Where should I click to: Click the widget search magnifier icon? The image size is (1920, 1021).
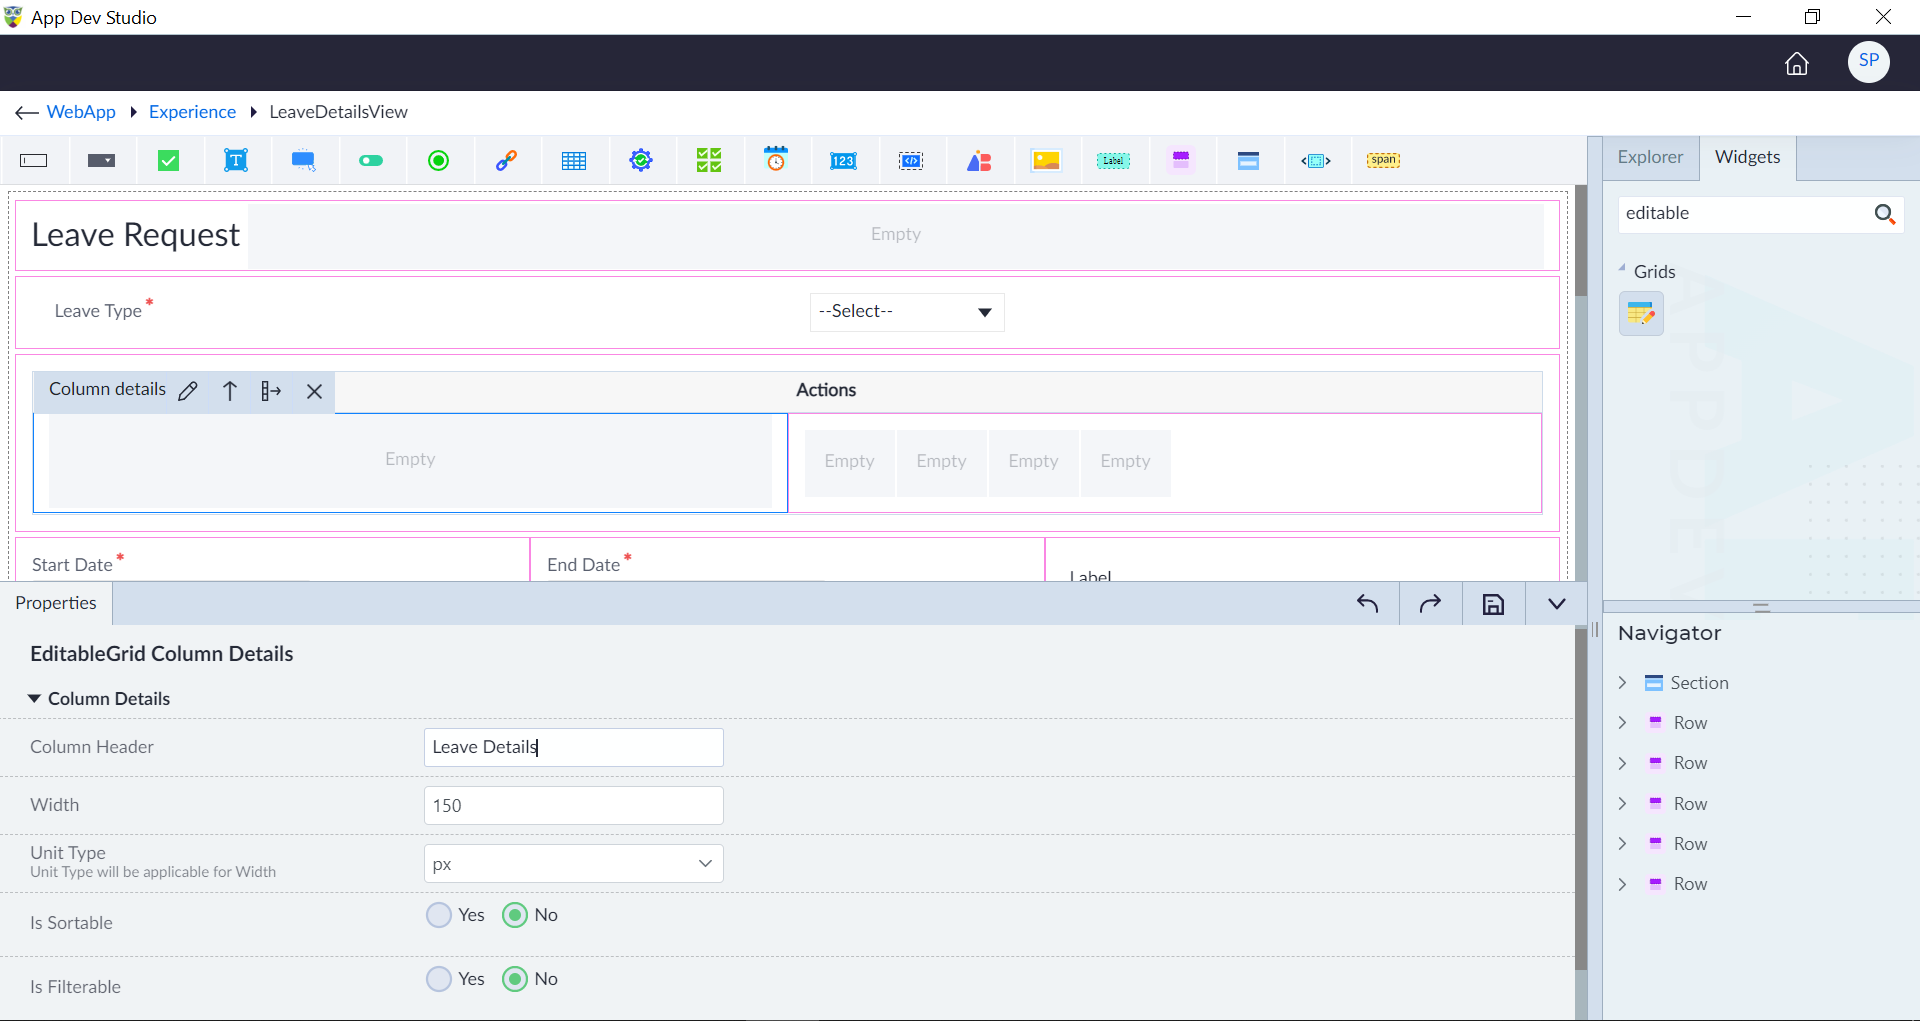pyautogui.click(x=1884, y=214)
